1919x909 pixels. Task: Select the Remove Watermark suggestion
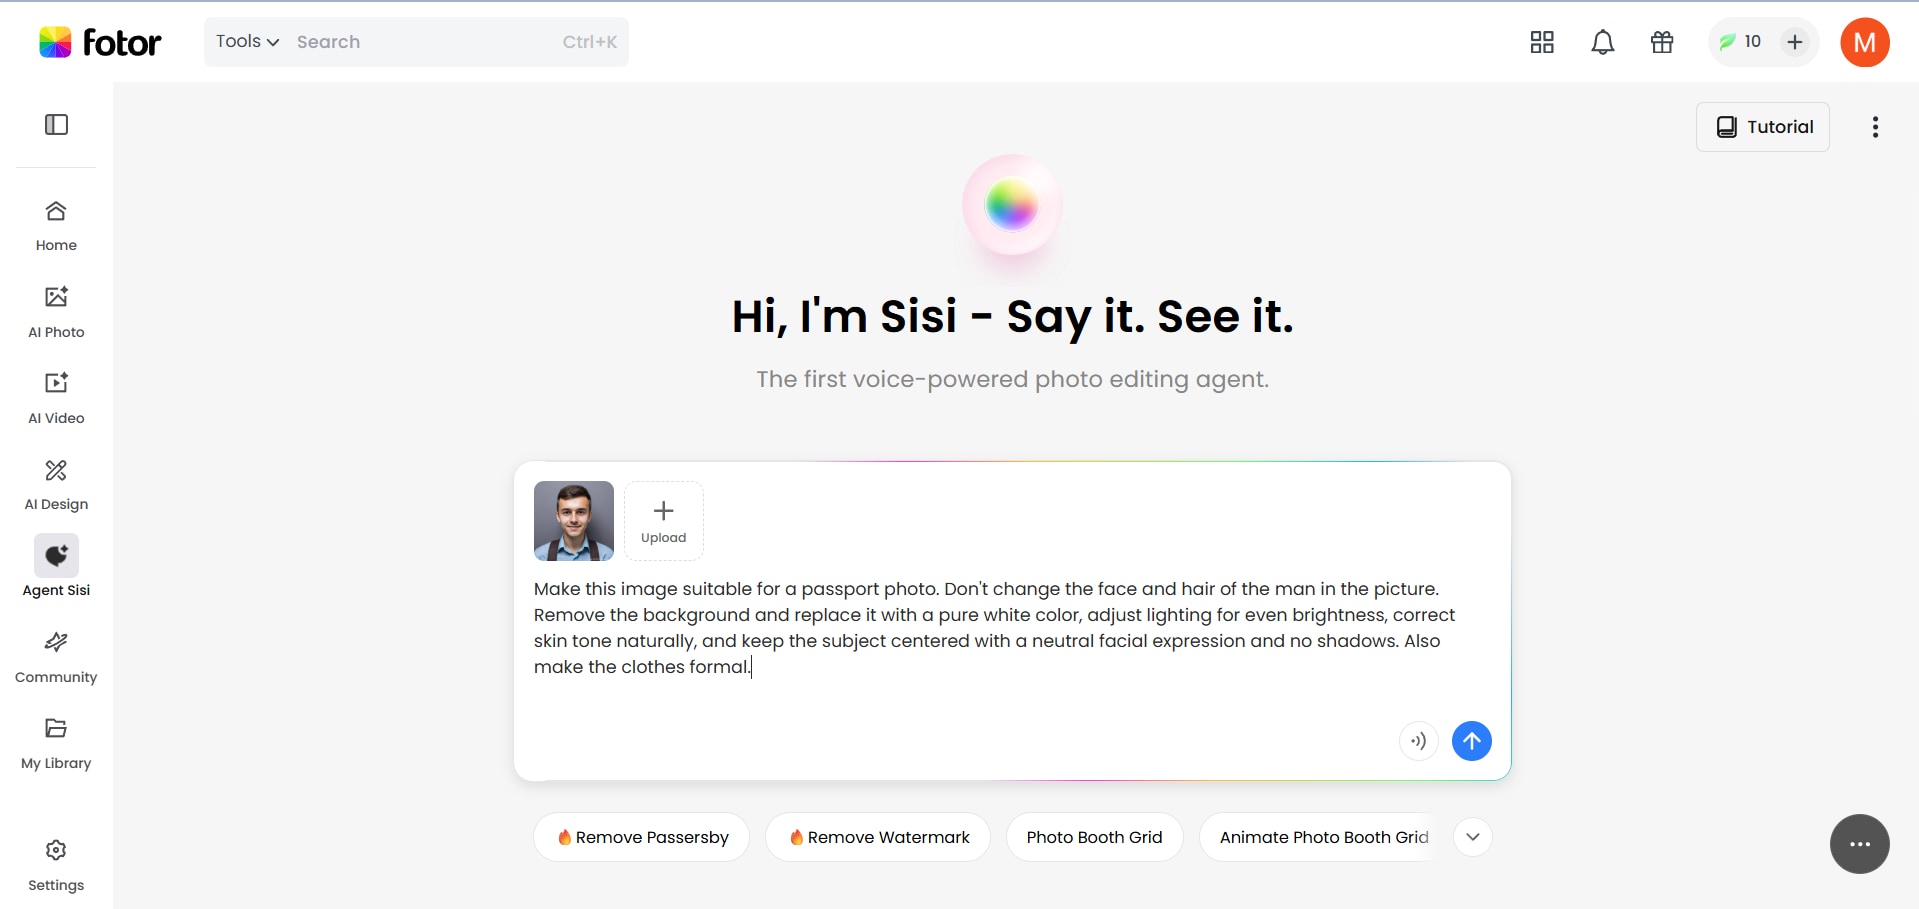(878, 837)
